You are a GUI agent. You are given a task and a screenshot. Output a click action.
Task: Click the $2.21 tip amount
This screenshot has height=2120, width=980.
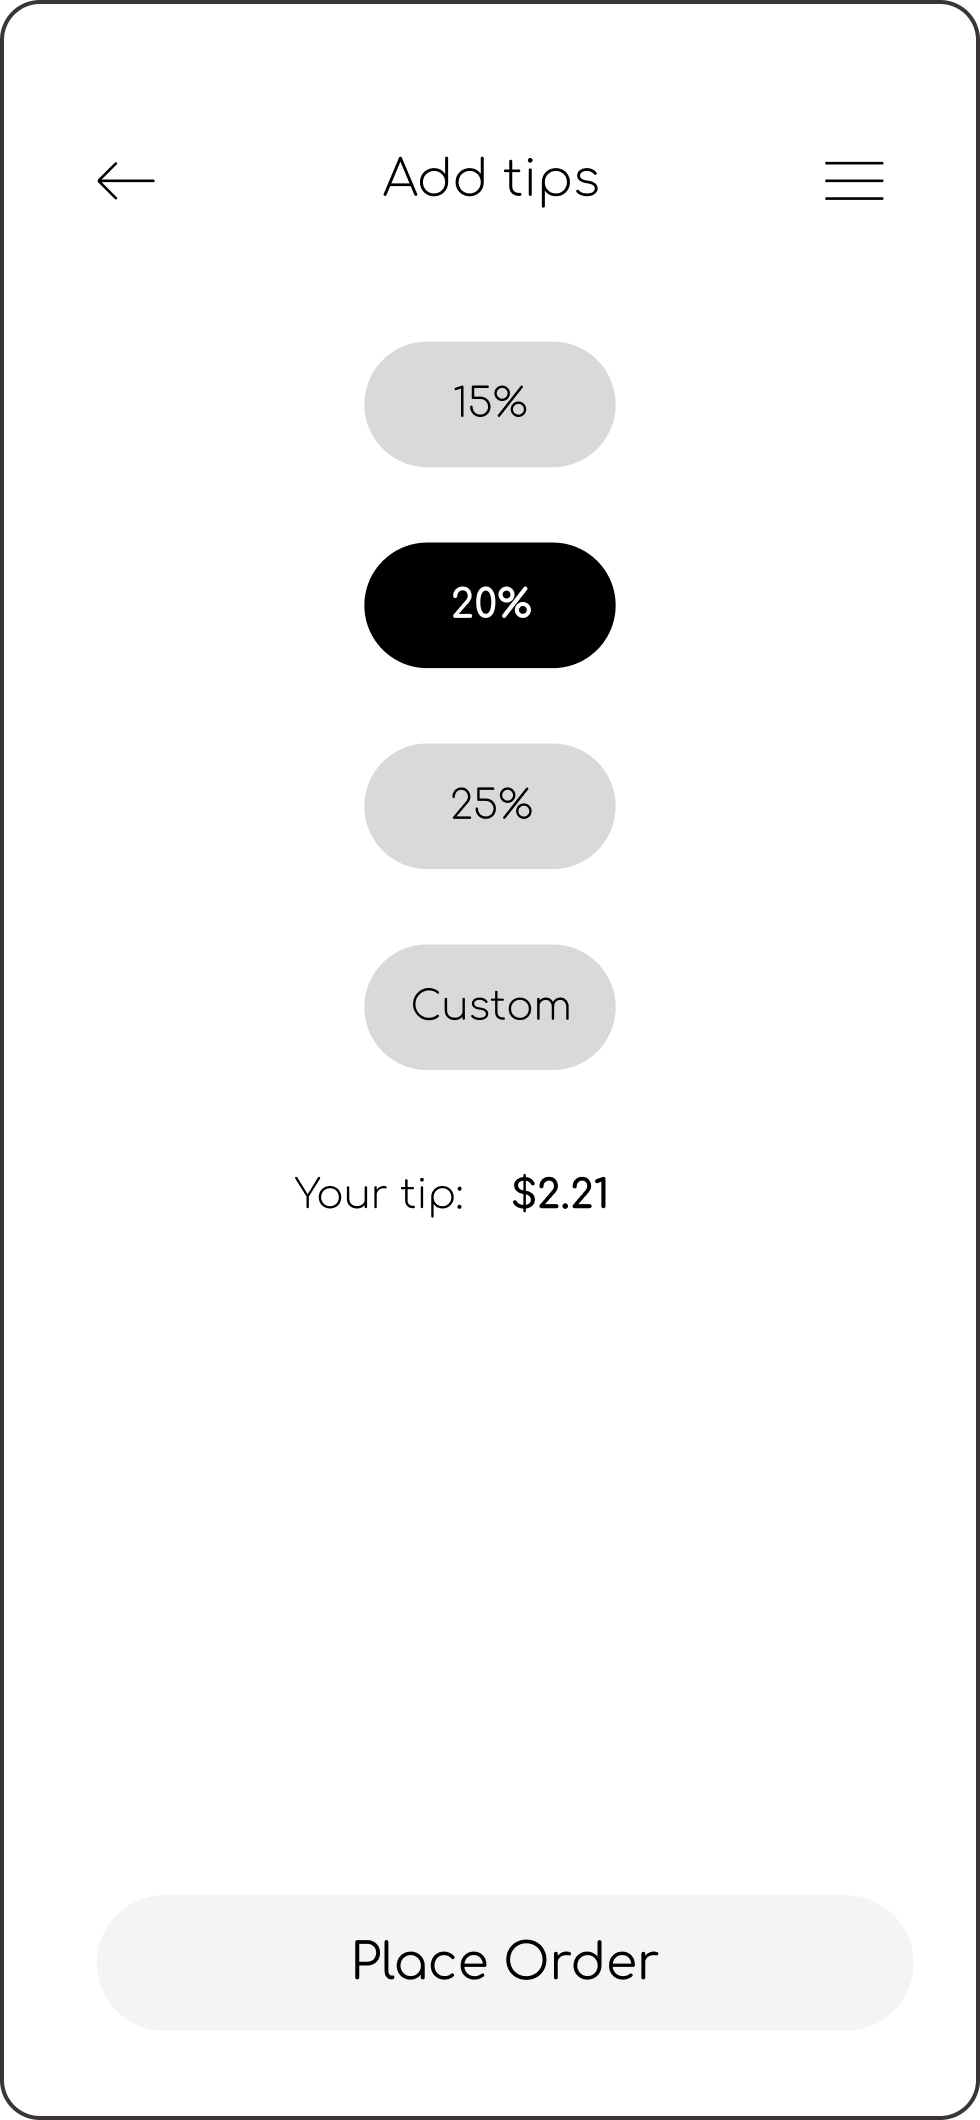click(x=560, y=1194)
